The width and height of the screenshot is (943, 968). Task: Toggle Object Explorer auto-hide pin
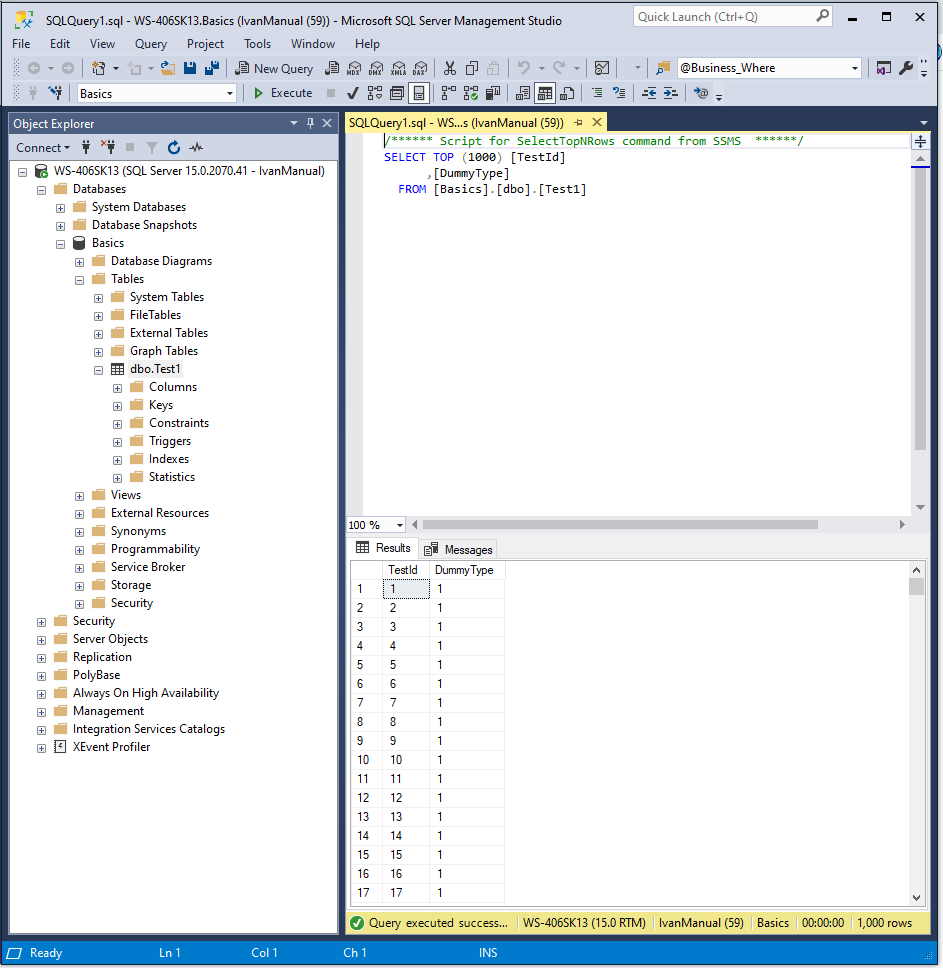tap(310, 123)
